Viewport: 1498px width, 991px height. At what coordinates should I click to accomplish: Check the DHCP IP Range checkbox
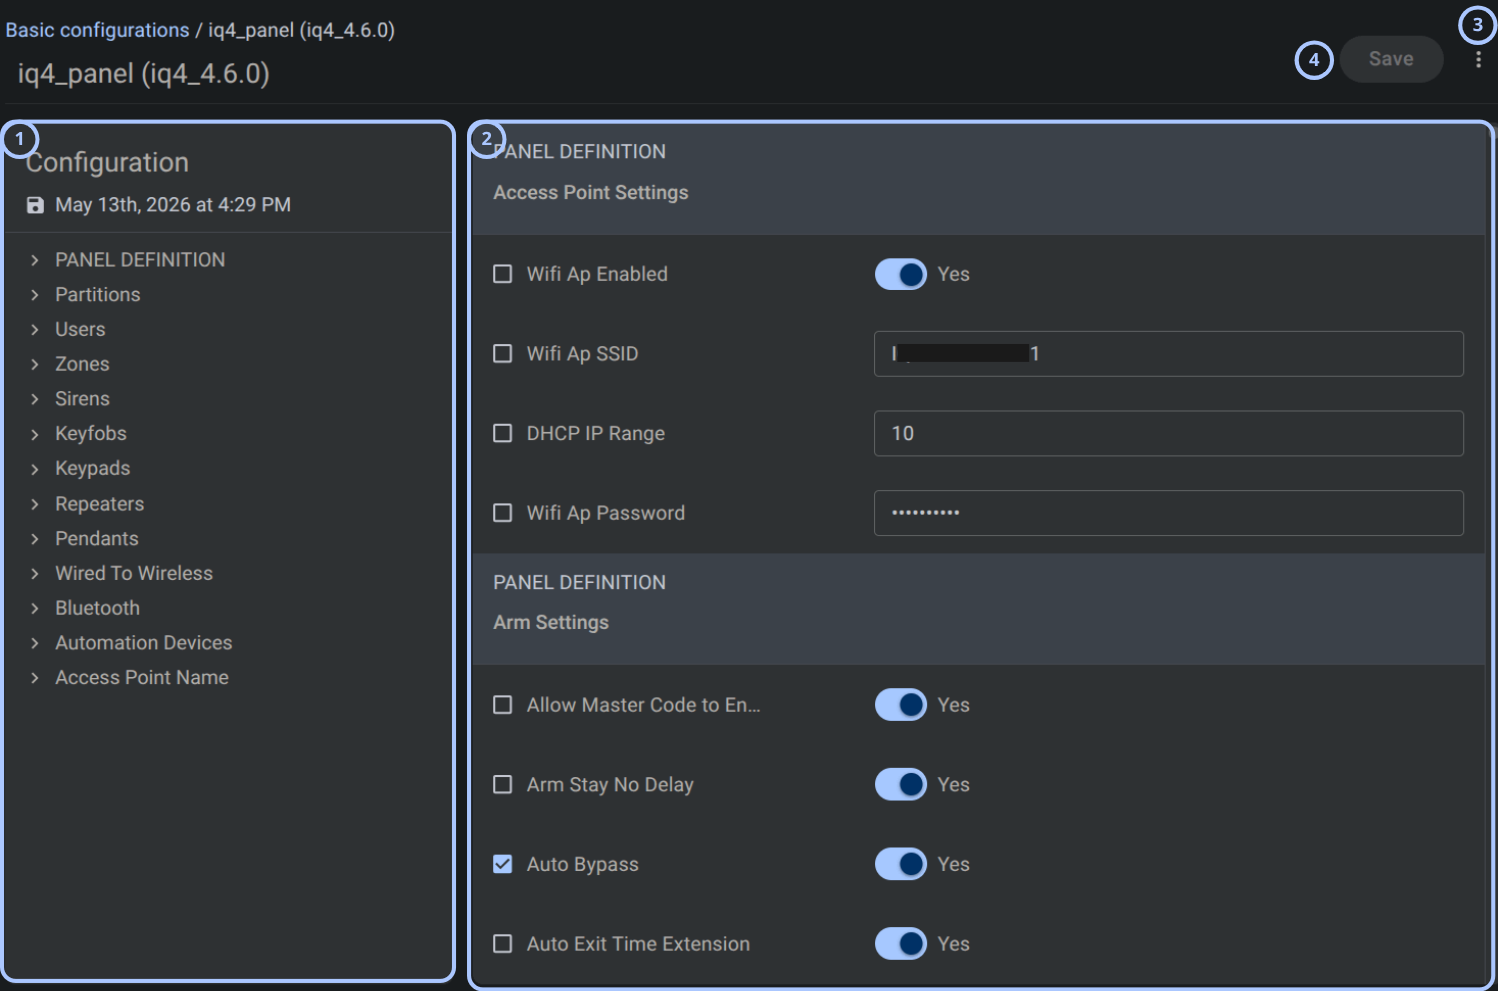click(x=503, y=433)
